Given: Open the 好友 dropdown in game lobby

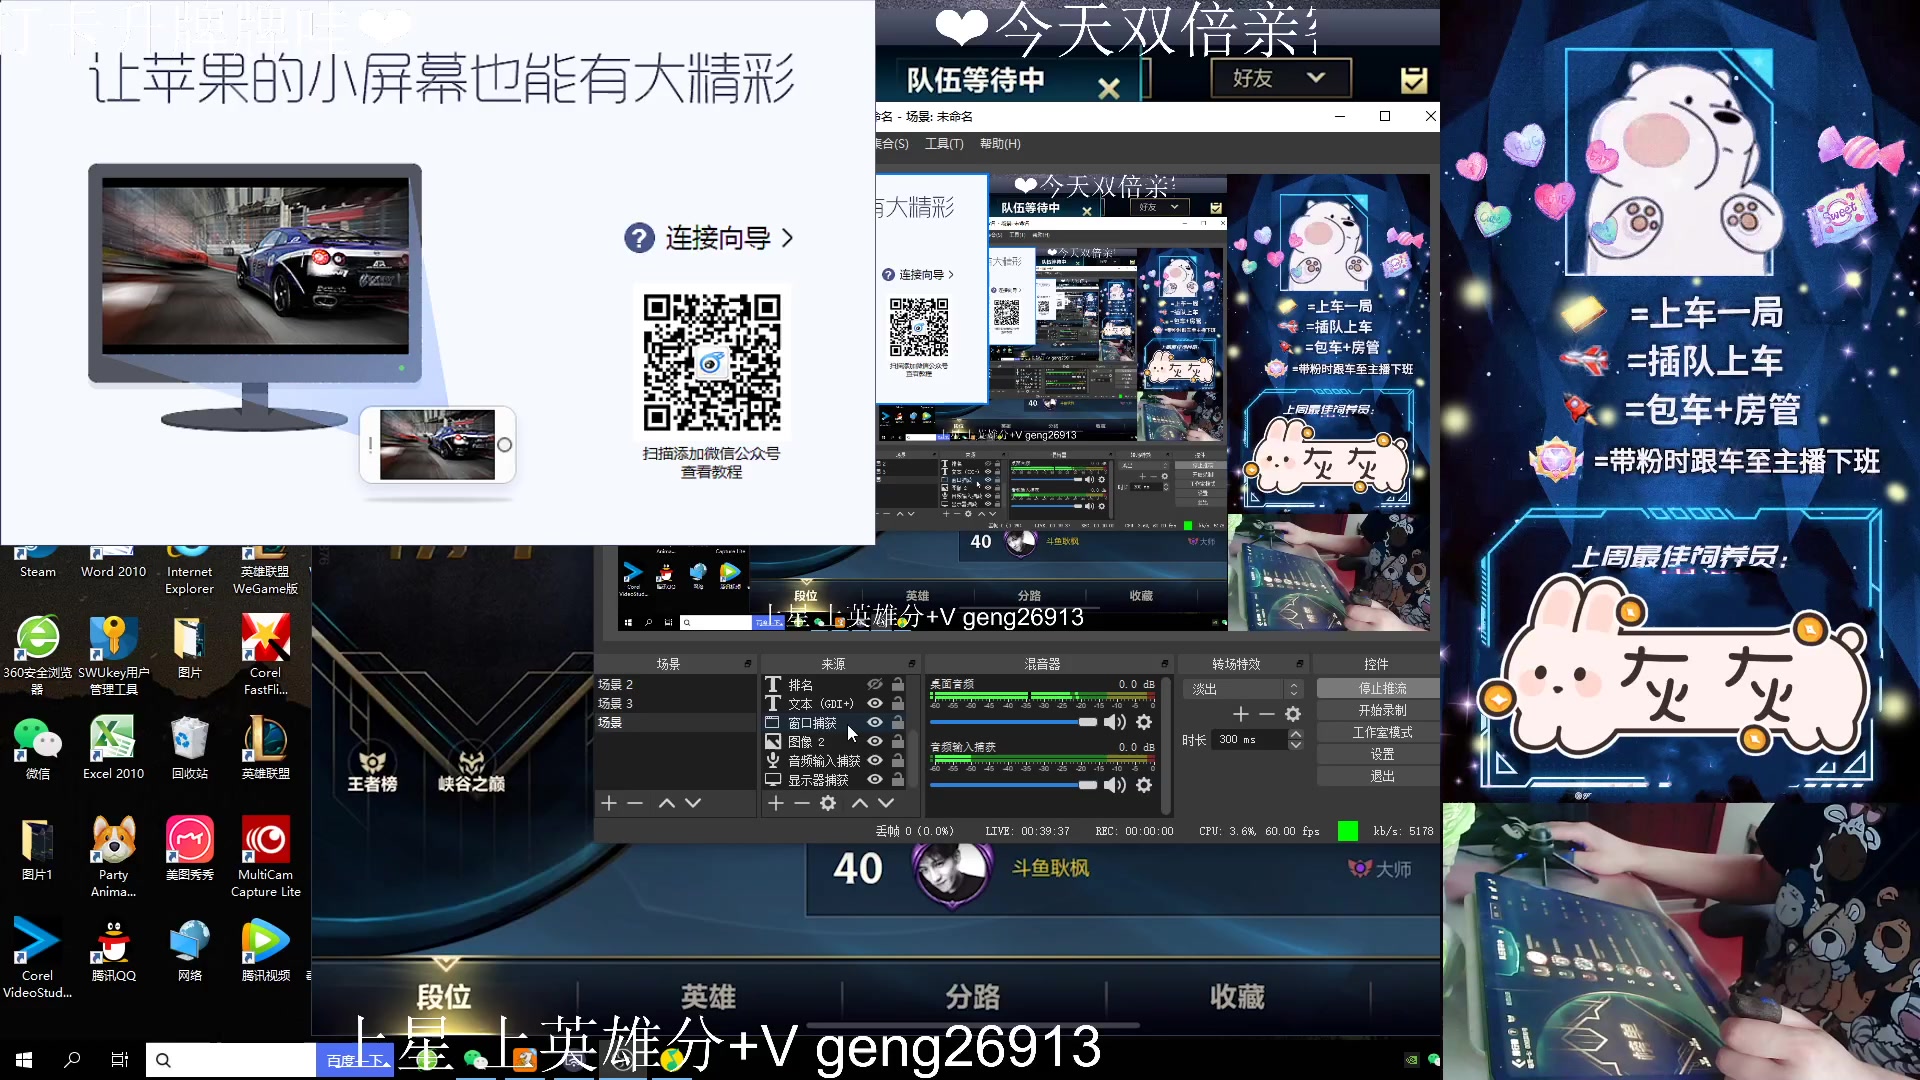Looking at the screenshot, I should click(x=1280, y=78).
